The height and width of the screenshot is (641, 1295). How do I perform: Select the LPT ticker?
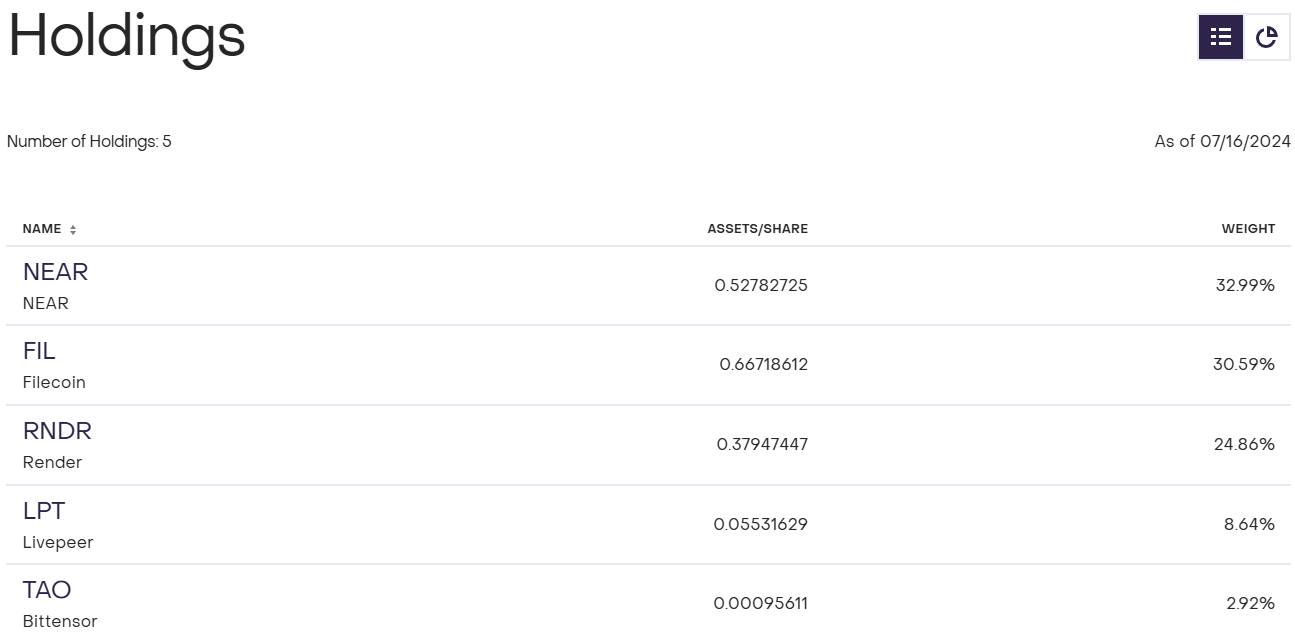[x=44, y=511]
